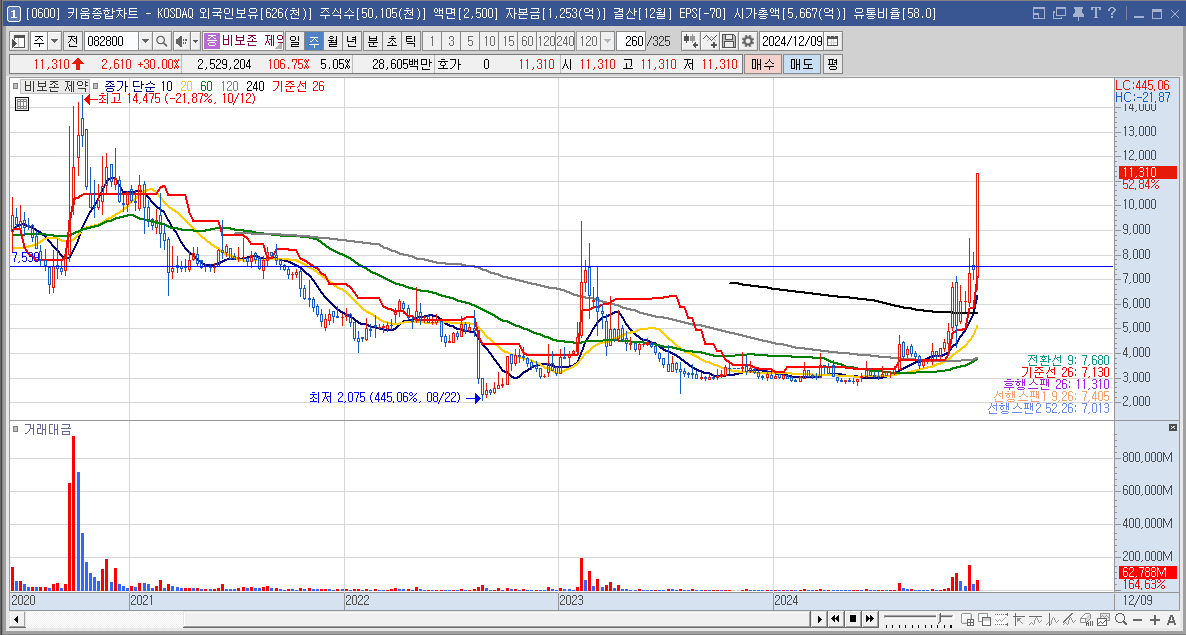1186x635 pixels.
Task: Click the 기준선 26 legend label
Action: 298,86
